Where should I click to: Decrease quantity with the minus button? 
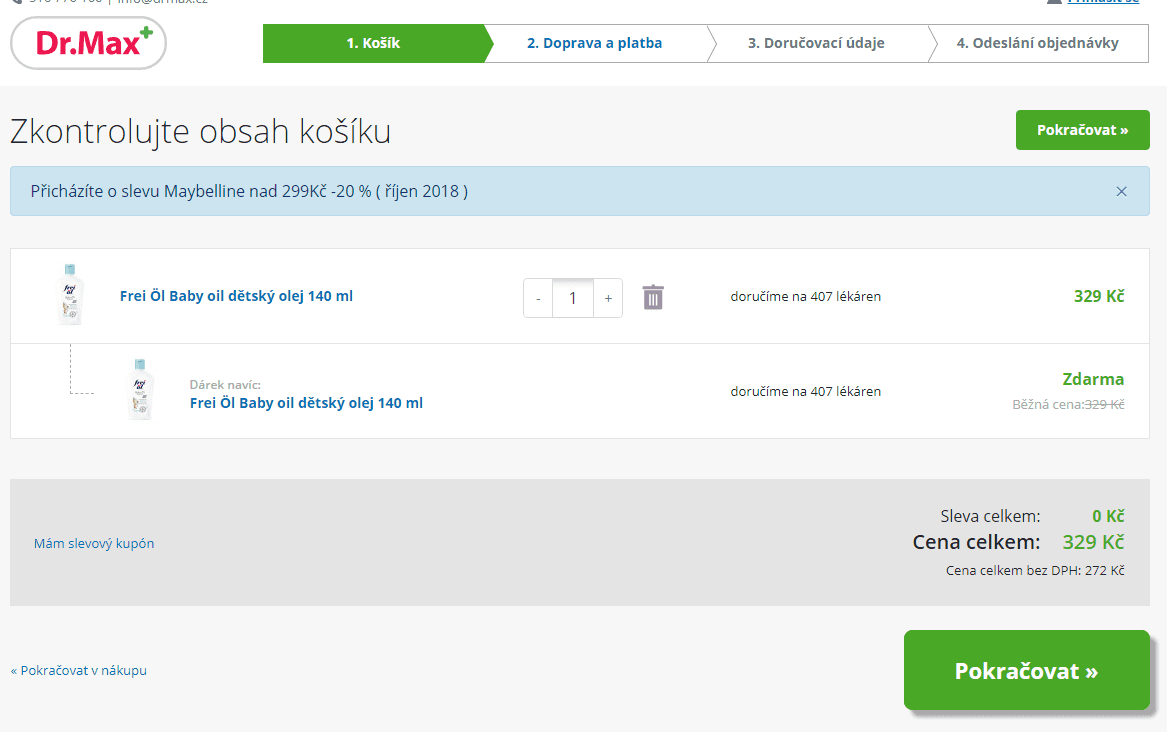click(538, 298)
